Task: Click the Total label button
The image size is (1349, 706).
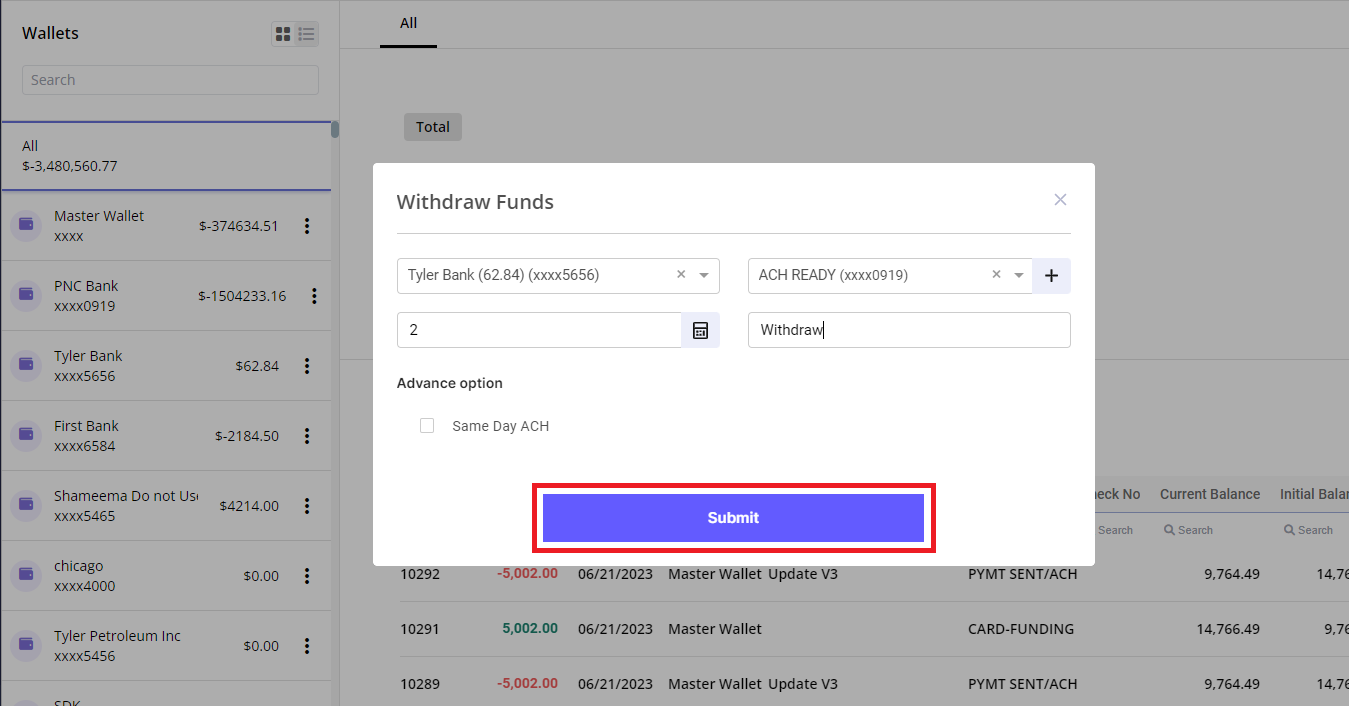Action: point(433,127)
